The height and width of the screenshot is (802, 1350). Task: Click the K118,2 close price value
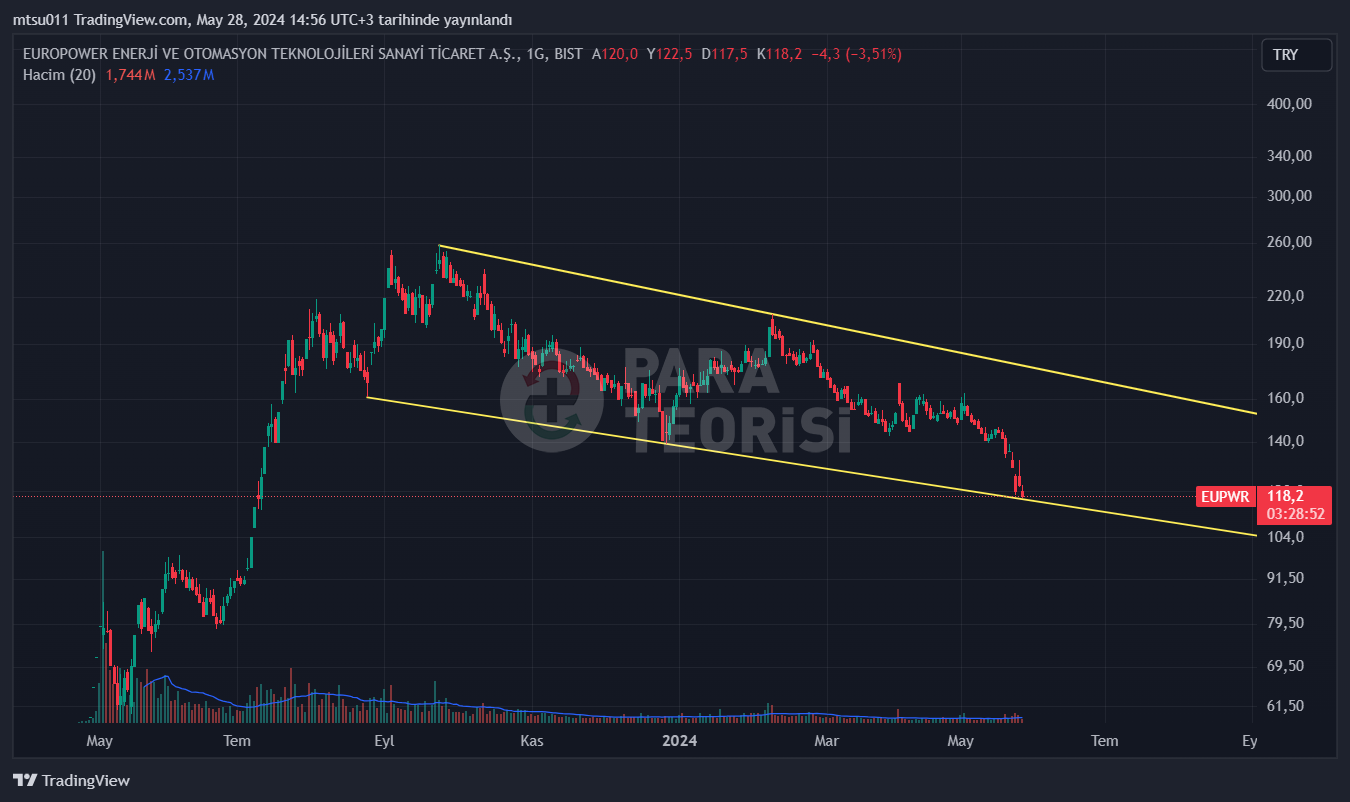click(779, 55)
